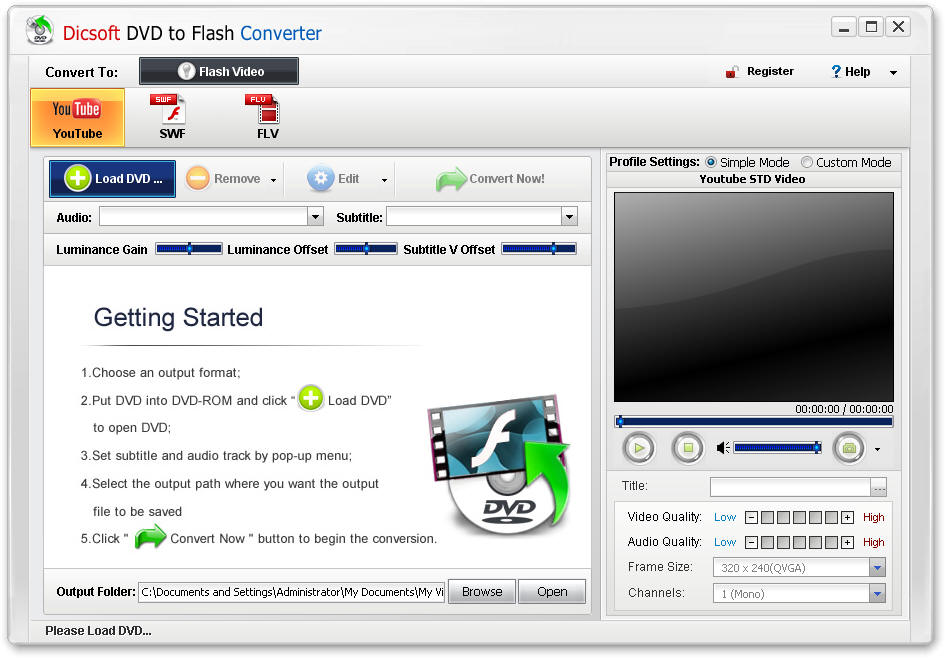This screenshot has height=658, width=945.
Task: Click the Title browse ellipsis button
Action: pyautogui.click(x=879, y=487)
